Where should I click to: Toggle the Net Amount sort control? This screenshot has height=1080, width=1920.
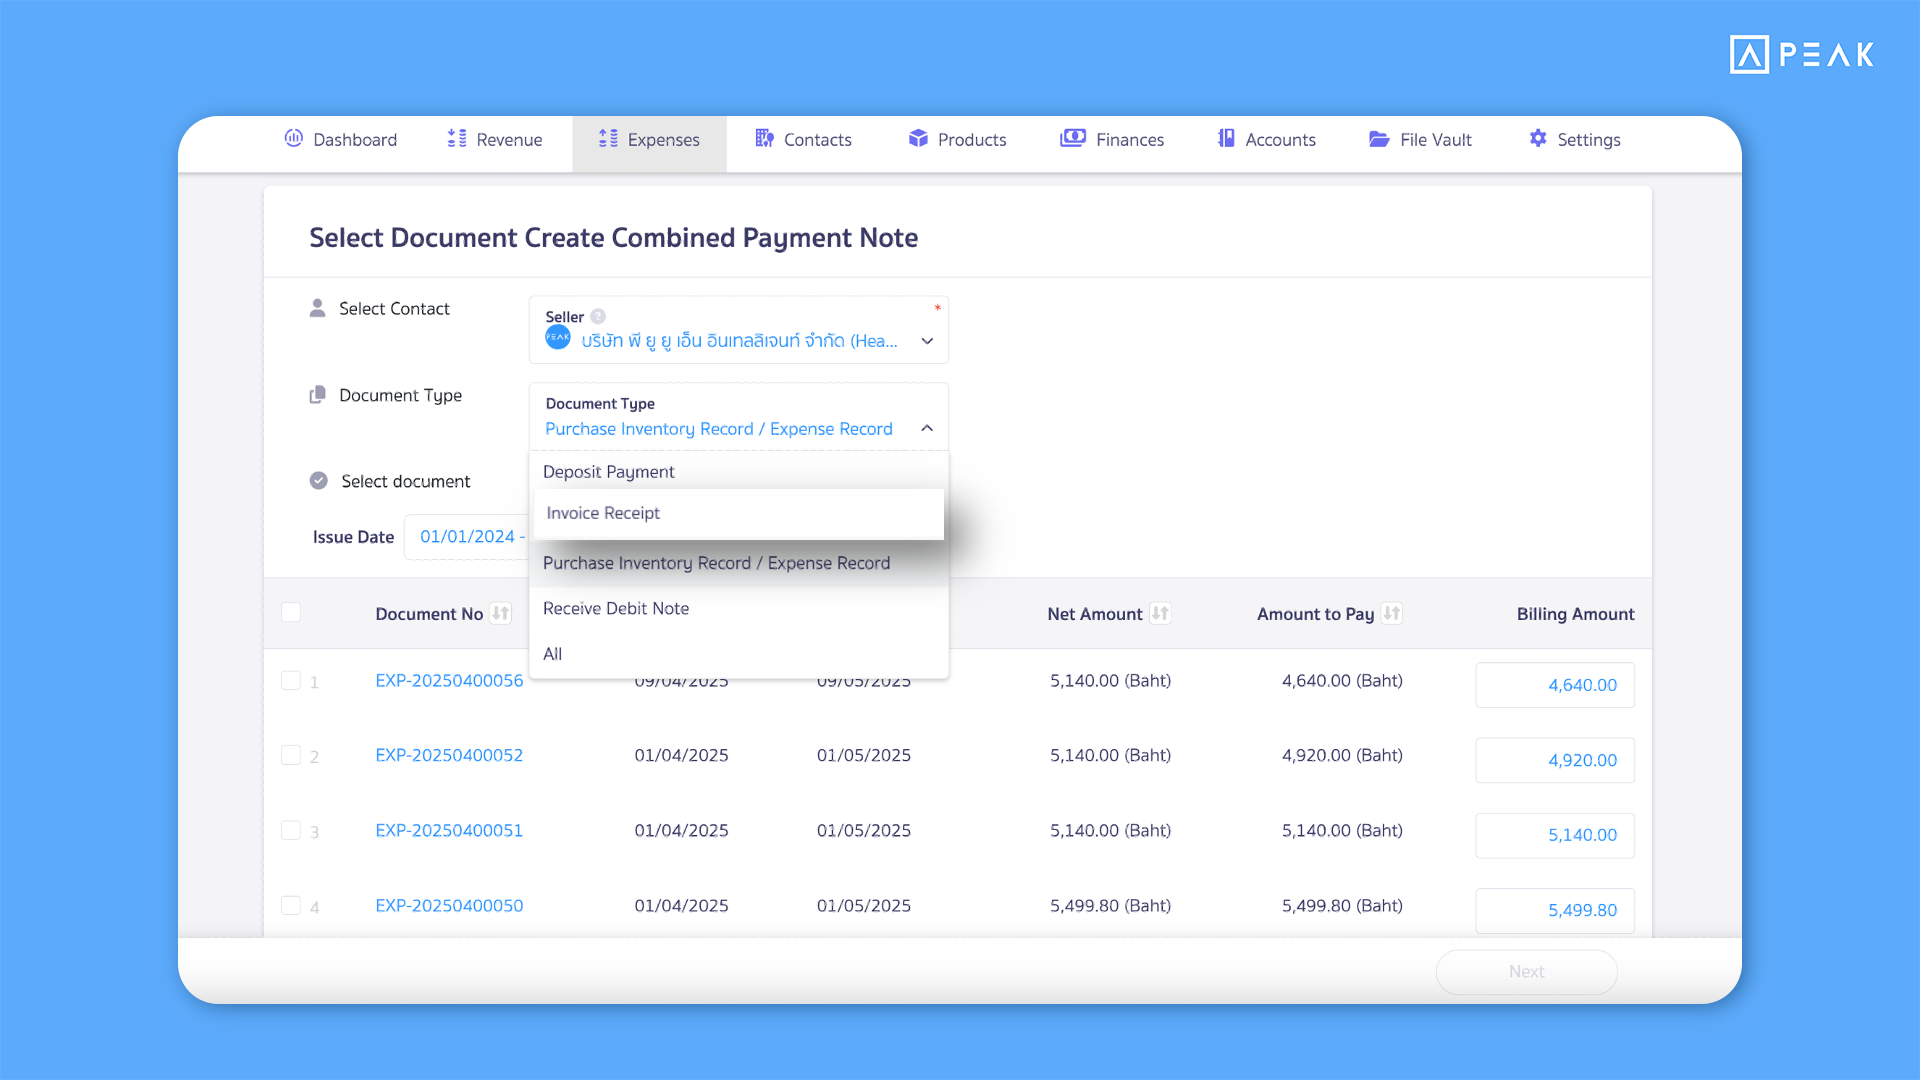pyautogui.click(x=1160, y=613)
